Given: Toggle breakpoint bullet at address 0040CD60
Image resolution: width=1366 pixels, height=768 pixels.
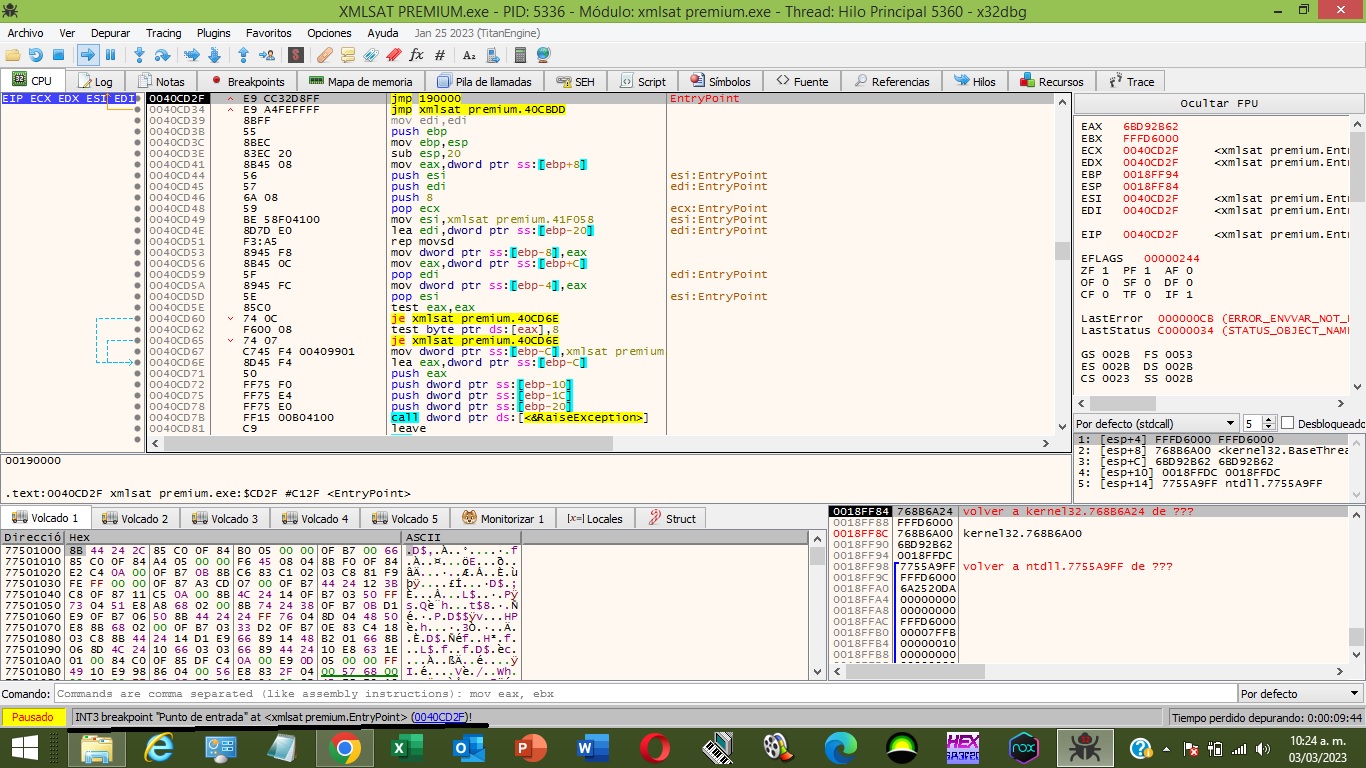Looking at the screenshot, I should coord(138,318).
